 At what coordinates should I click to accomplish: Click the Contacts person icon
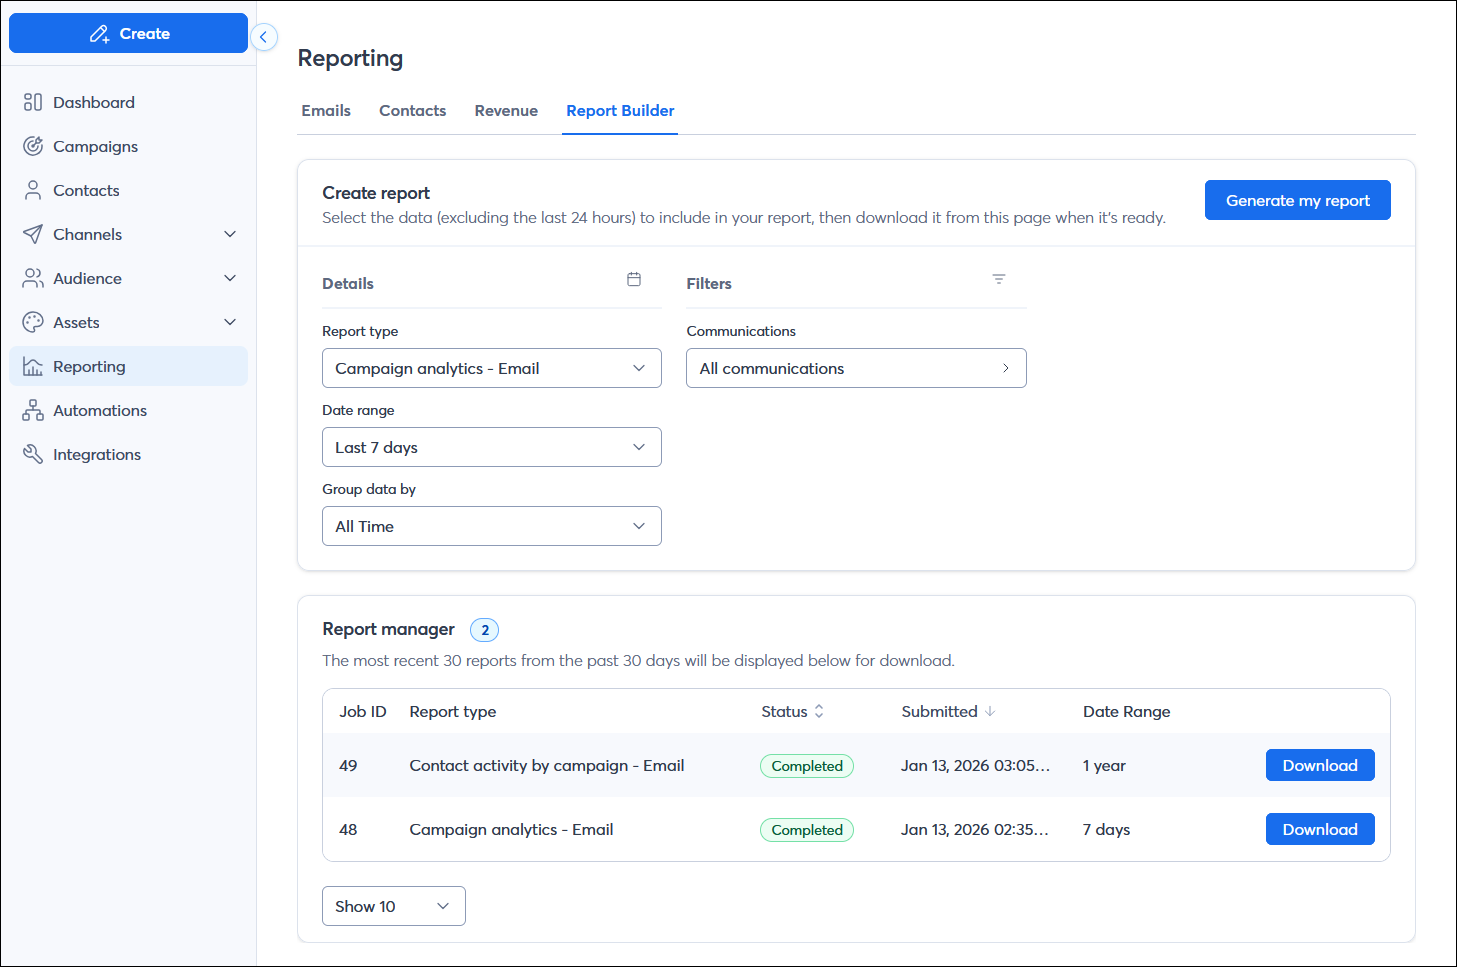pyautogui.click(x=33, y=190)
